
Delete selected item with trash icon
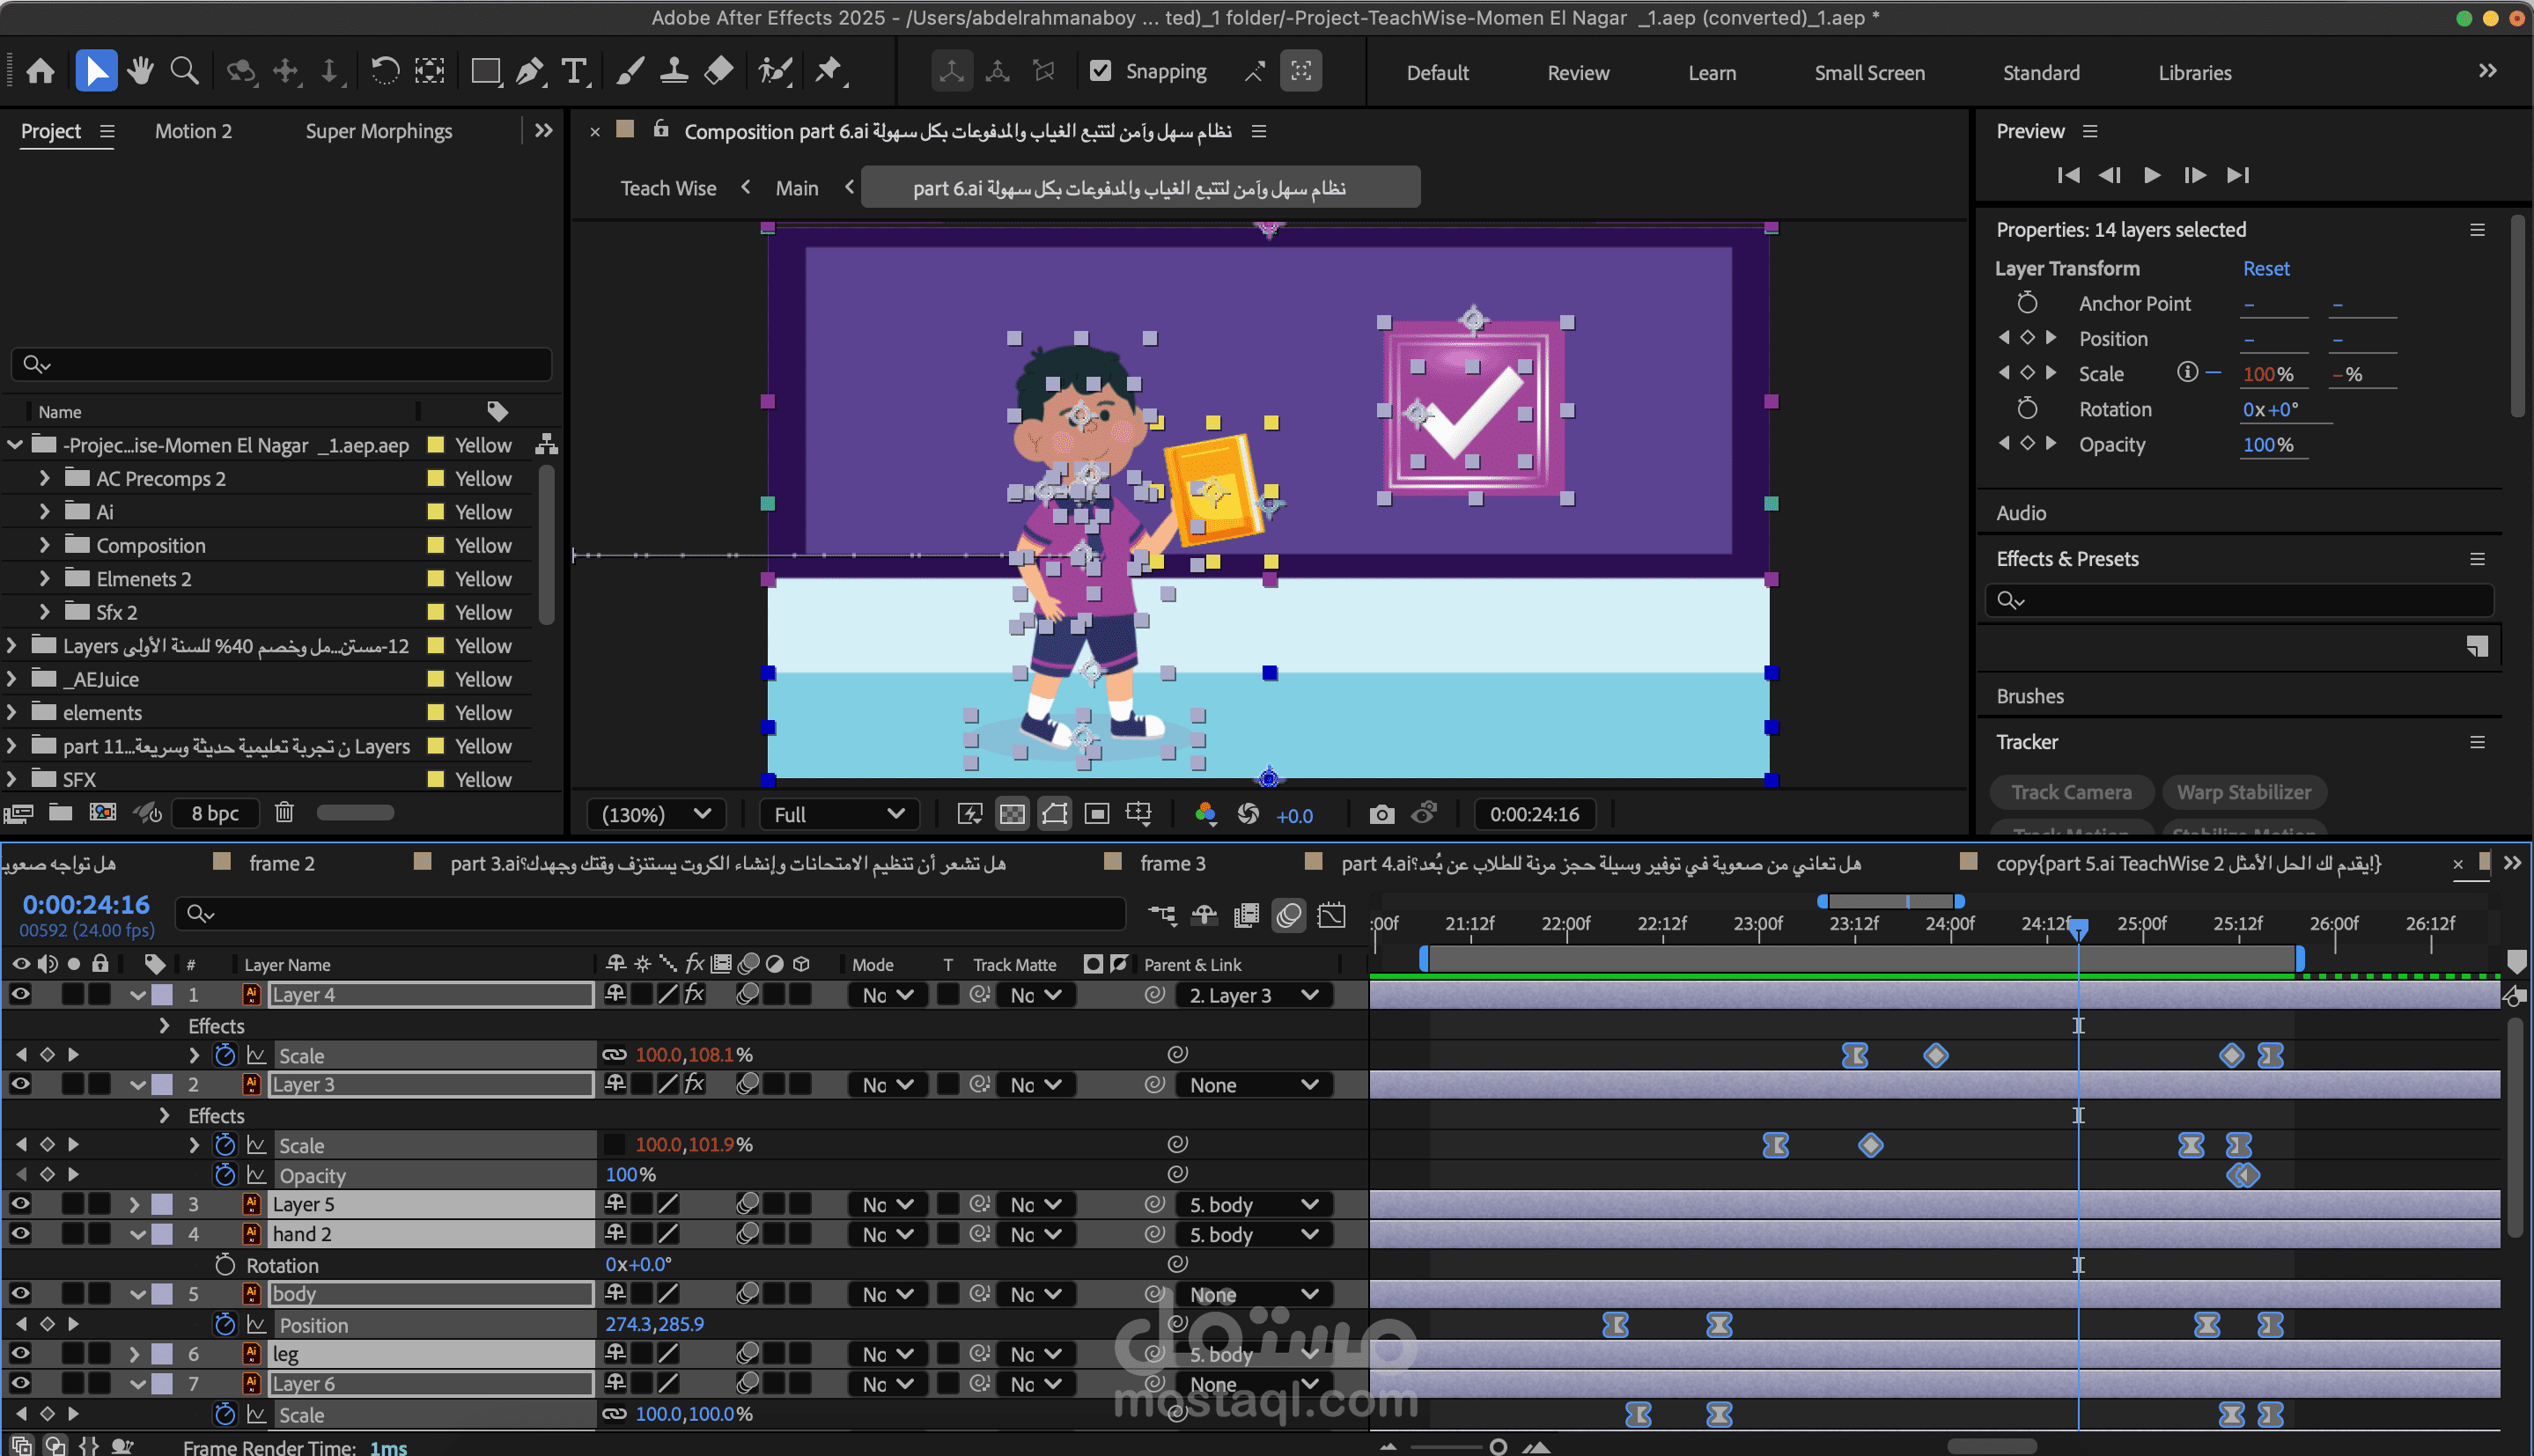coord(284,812)
